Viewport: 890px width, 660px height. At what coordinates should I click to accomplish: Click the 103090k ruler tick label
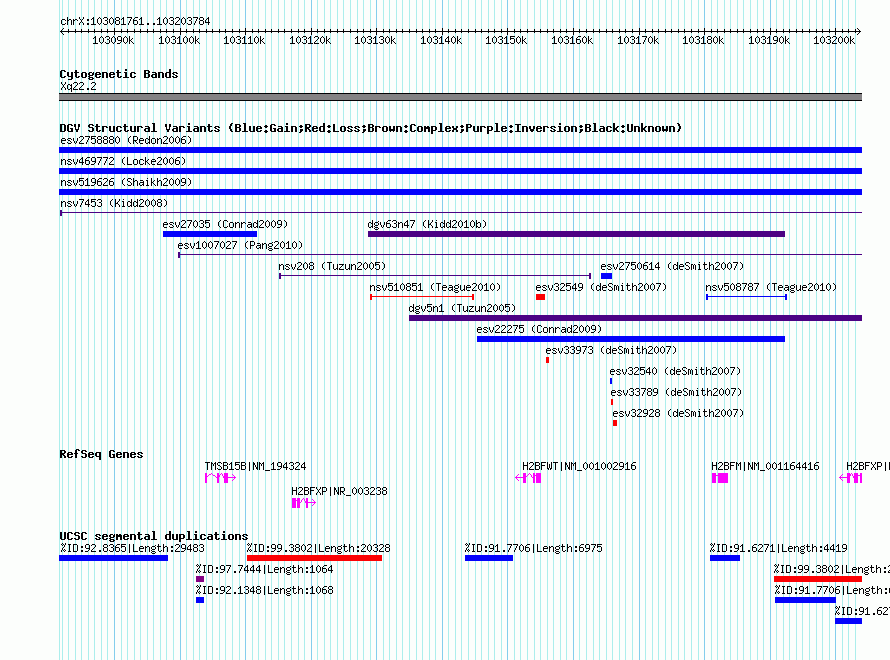[x=113, y=40]
